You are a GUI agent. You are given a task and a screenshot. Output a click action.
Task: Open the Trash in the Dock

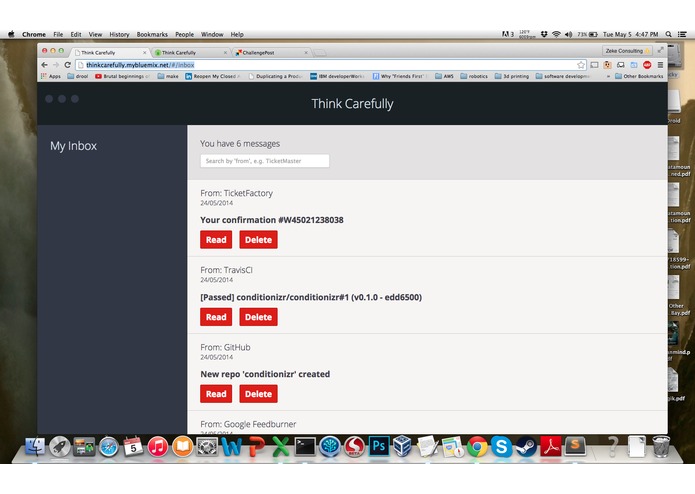coord(661,447)
